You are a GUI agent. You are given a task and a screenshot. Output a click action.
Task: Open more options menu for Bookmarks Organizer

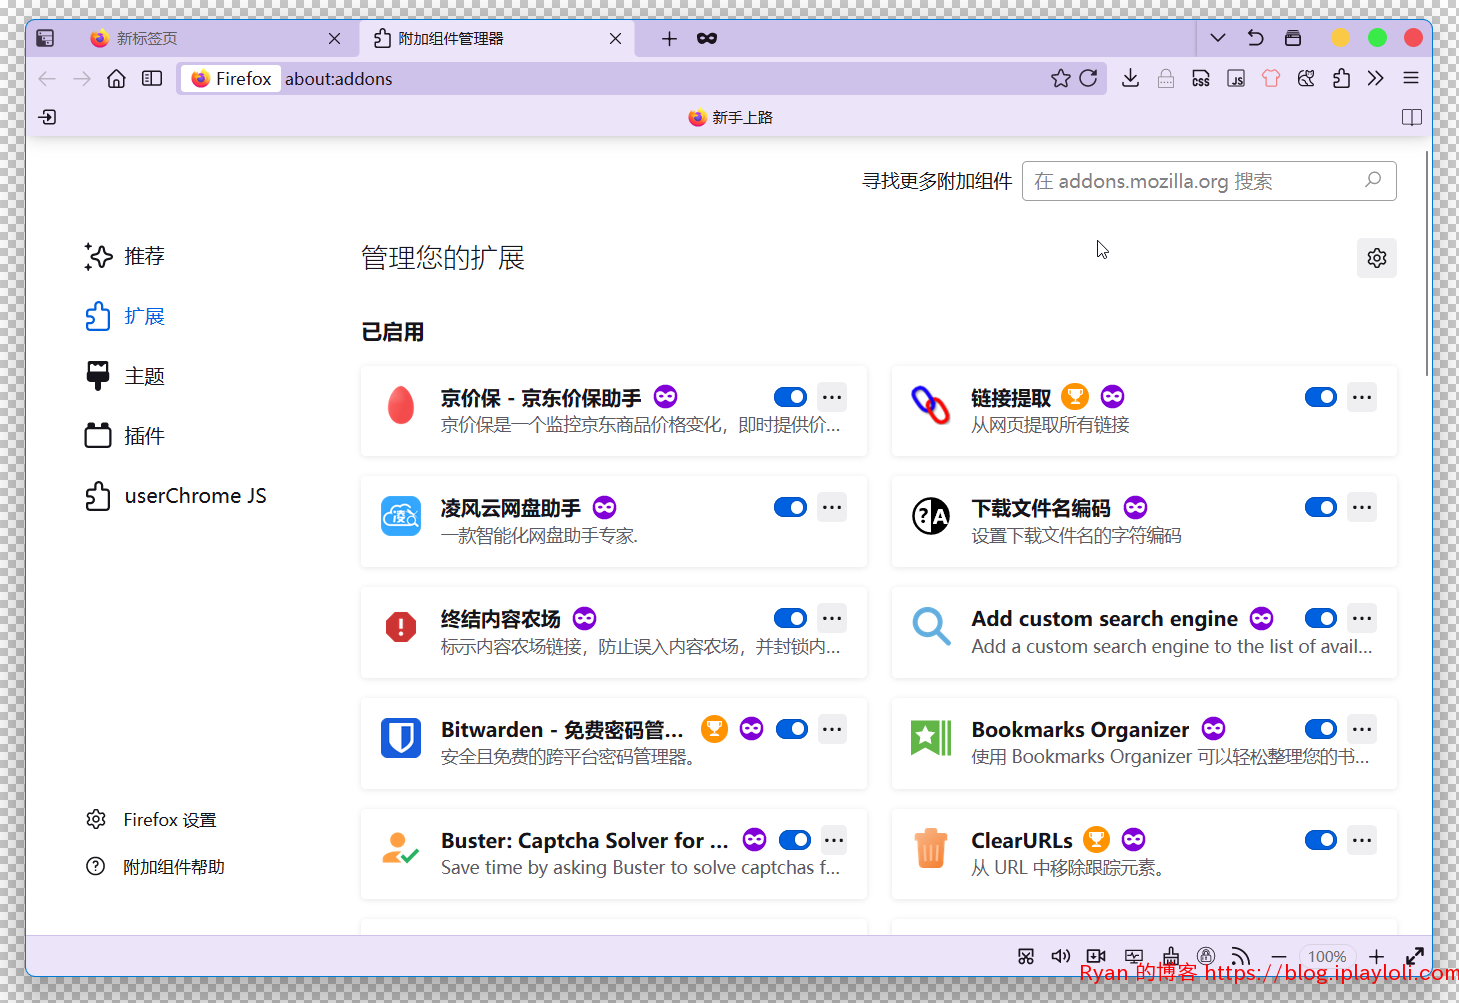tap(1362, 729)
